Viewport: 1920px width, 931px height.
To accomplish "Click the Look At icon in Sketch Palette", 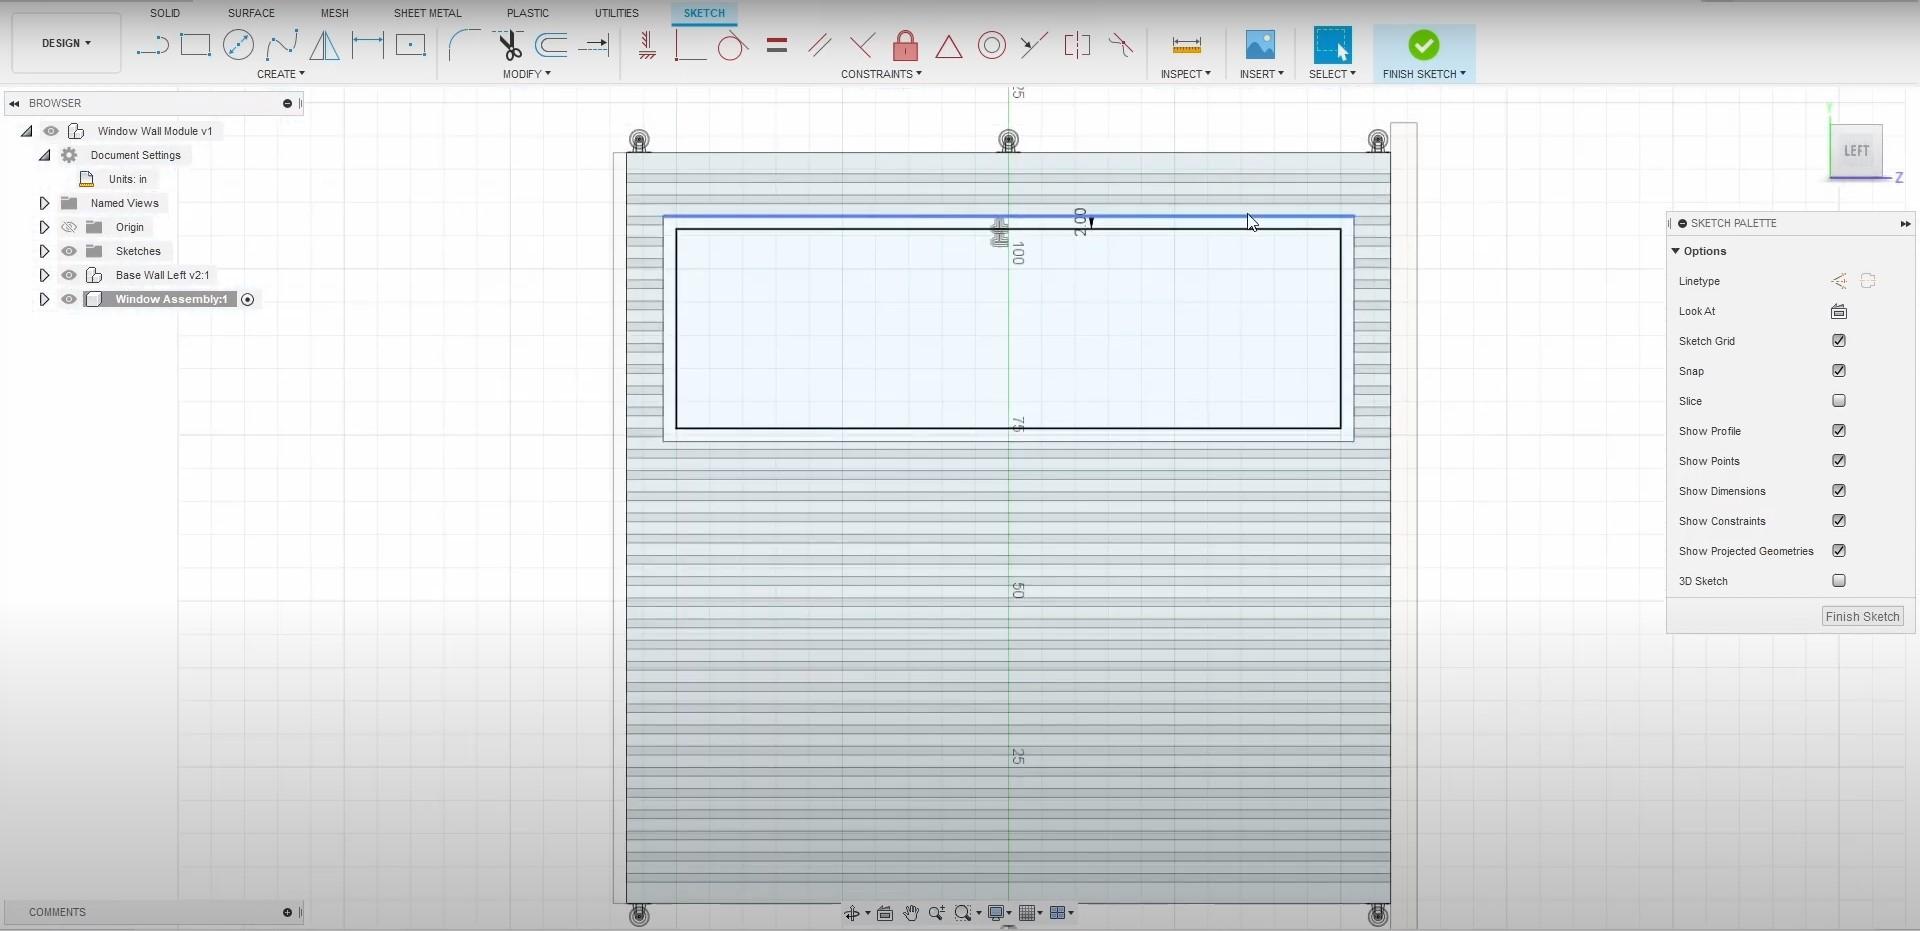I will click(1838, 311).
